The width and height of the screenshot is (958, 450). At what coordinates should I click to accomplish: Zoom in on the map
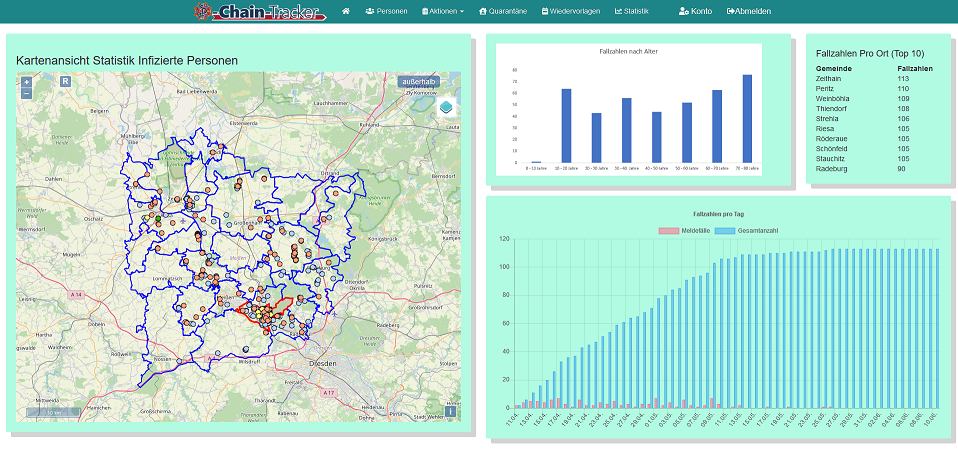(26, 82)
